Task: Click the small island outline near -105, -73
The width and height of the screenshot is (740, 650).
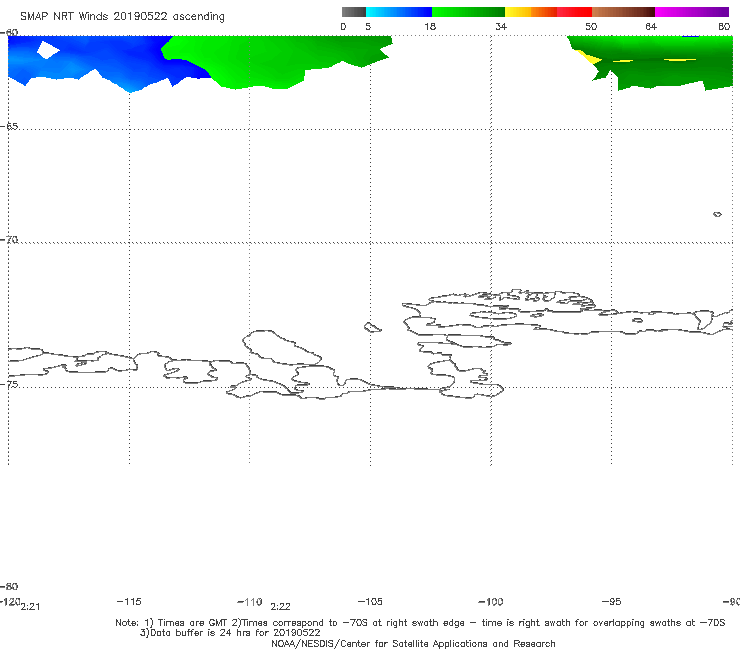Action: [372, 327]
